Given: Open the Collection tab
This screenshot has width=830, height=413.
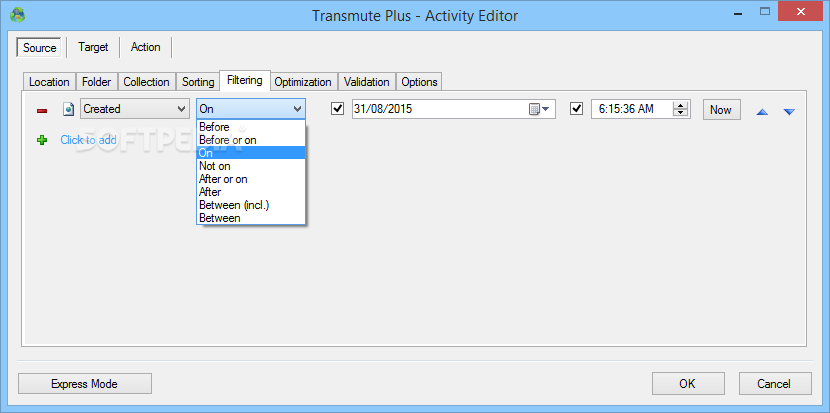Looking at the screenshot, I should point(146,82).
